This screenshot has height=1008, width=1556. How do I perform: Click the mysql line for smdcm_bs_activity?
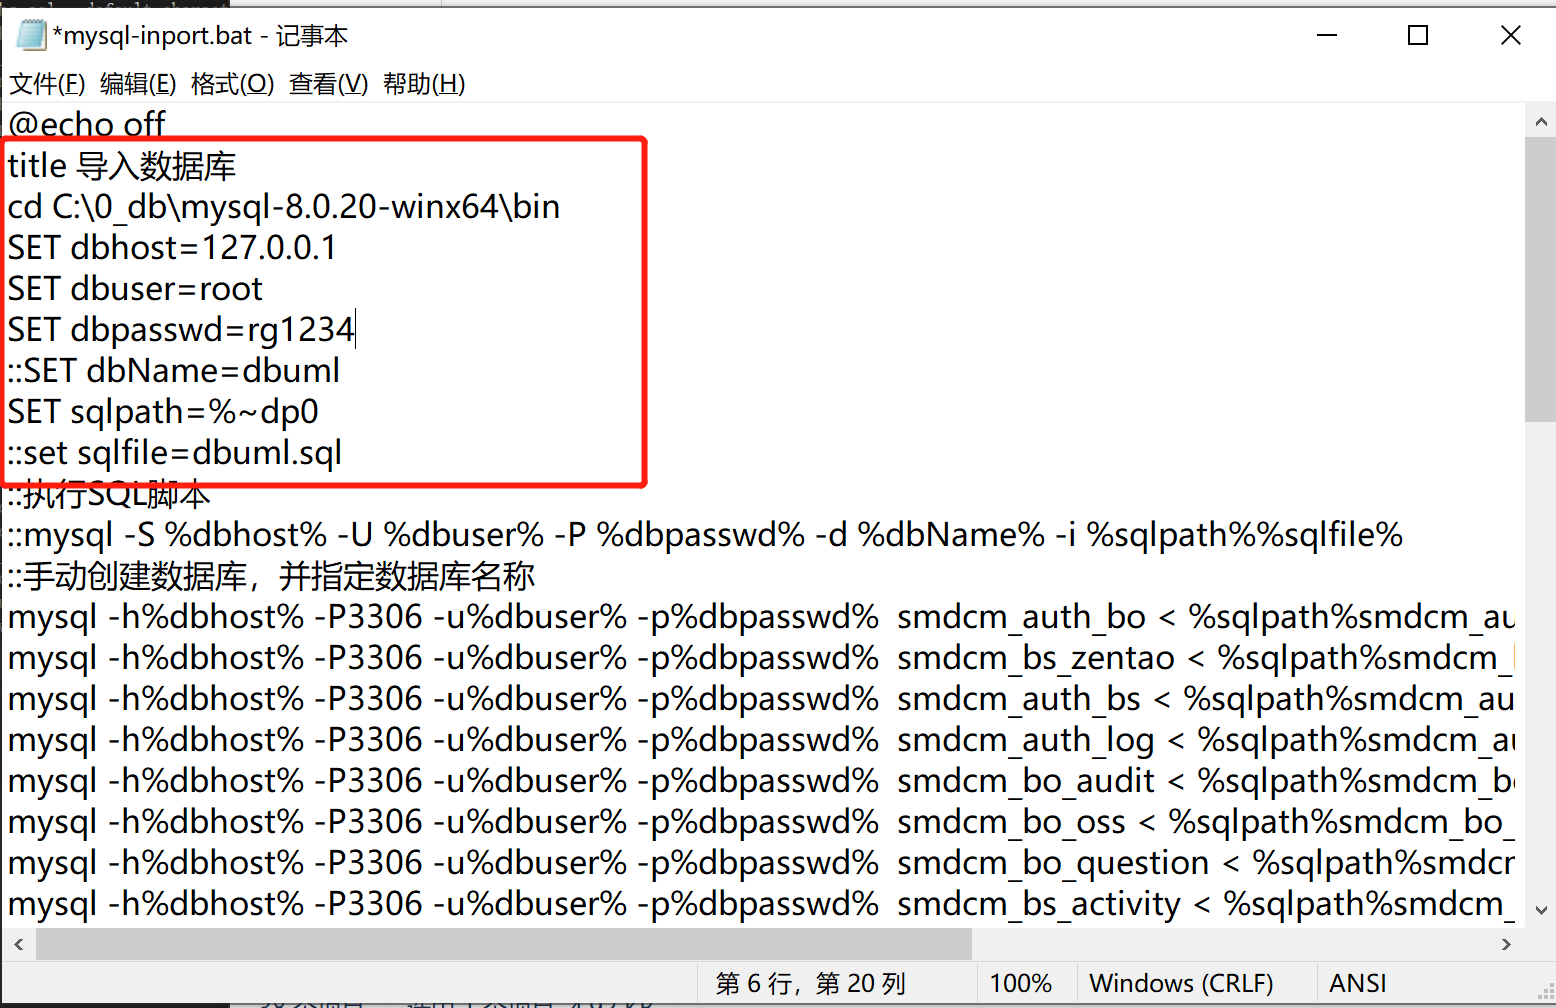point(761,903)
